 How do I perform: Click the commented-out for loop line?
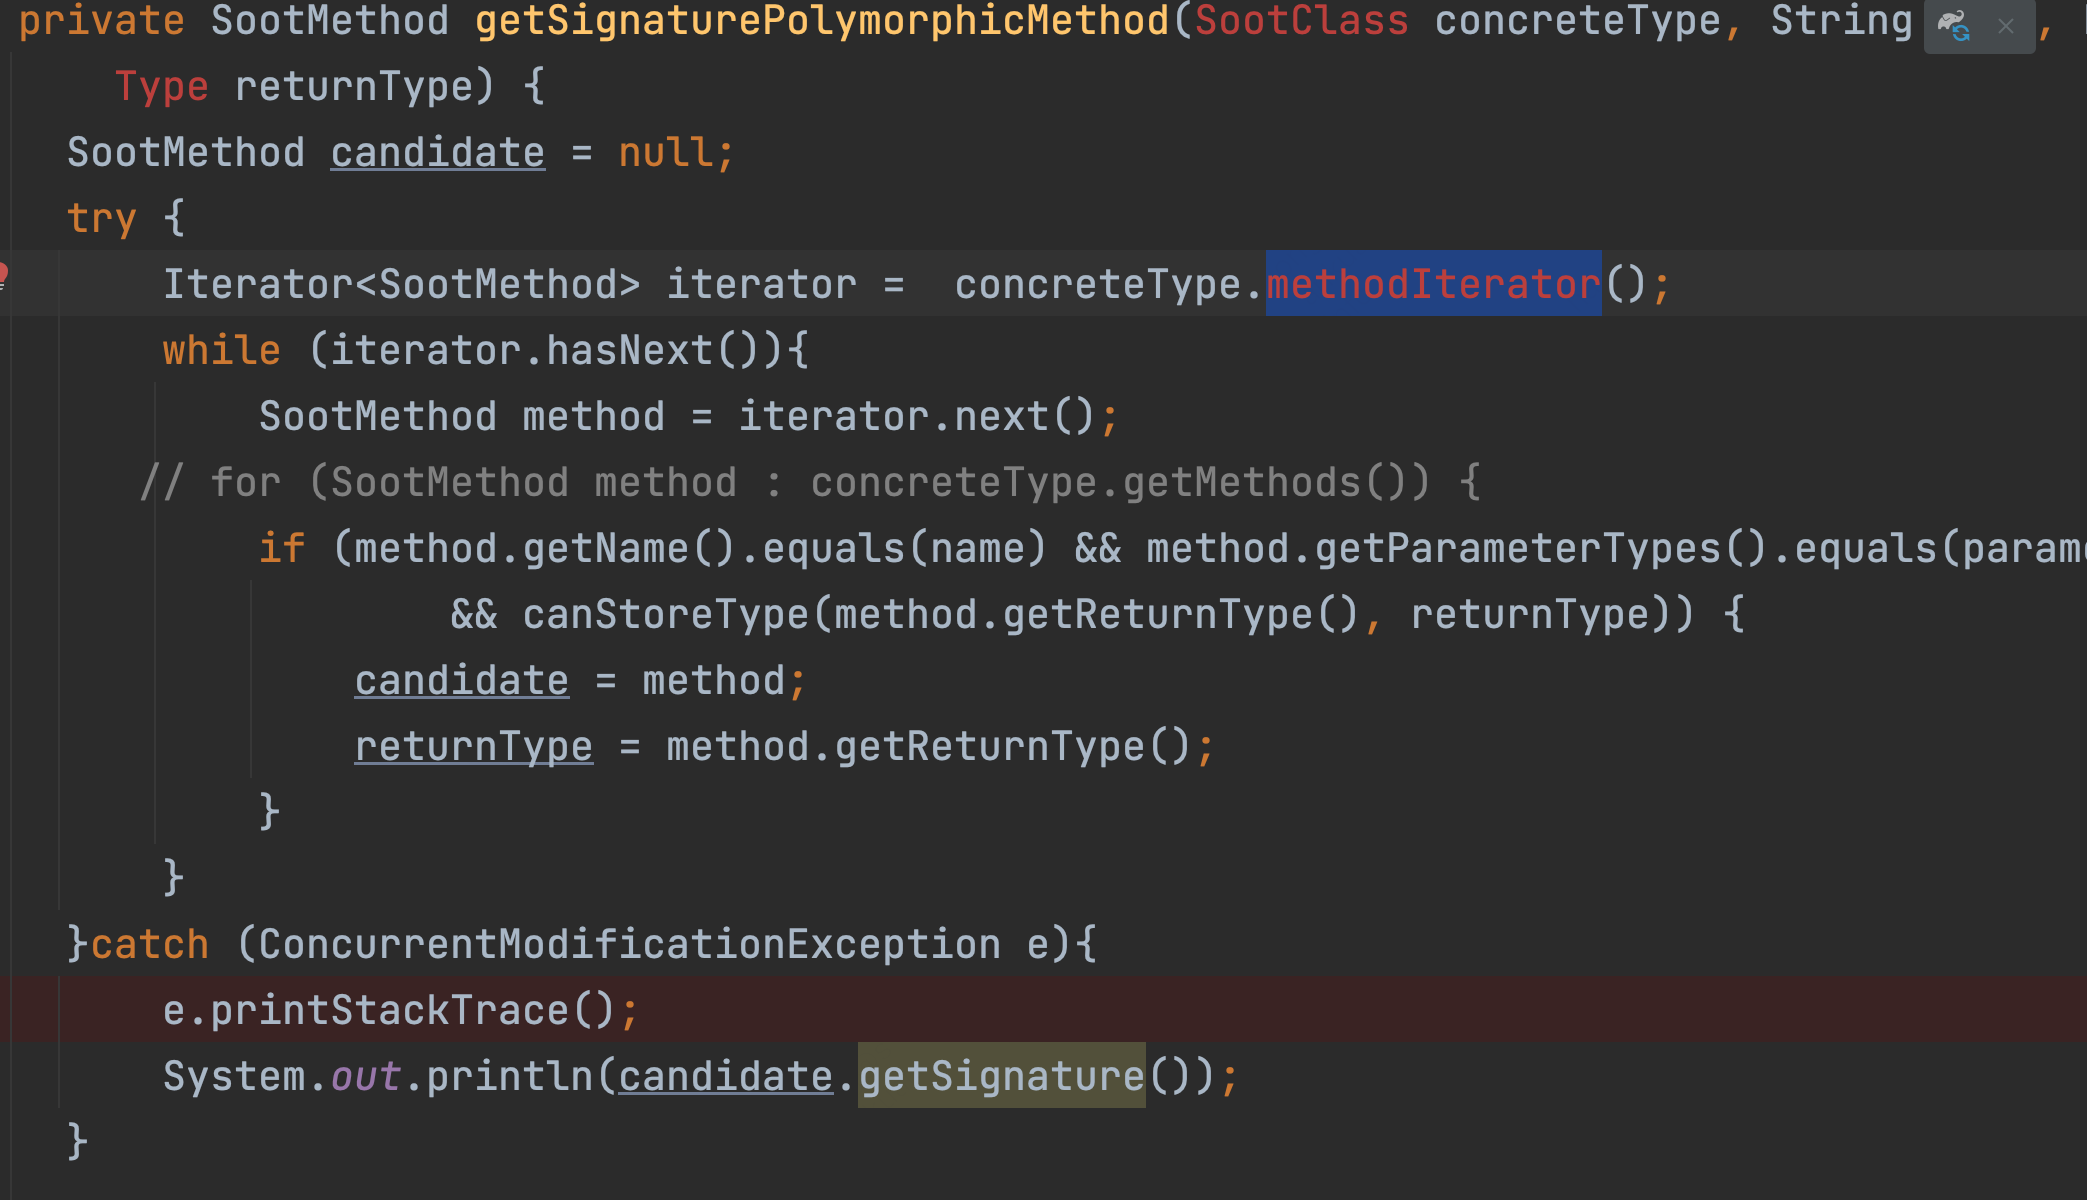pyautogui.click(x=800, y=481)
